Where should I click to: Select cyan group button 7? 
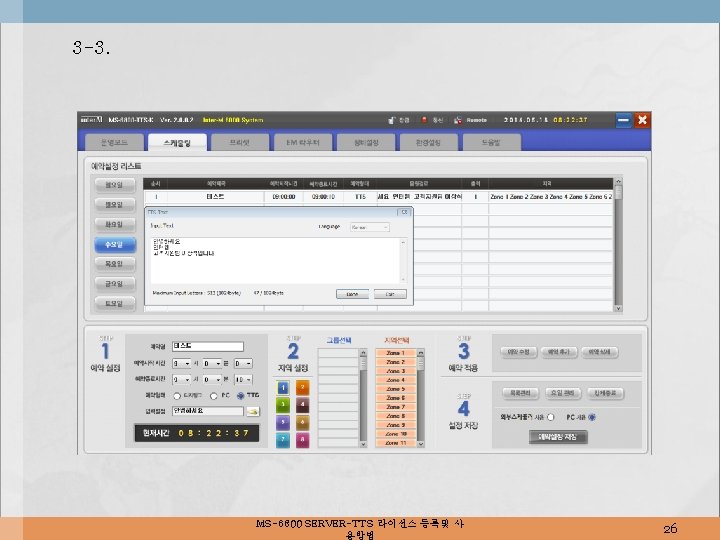283,440
